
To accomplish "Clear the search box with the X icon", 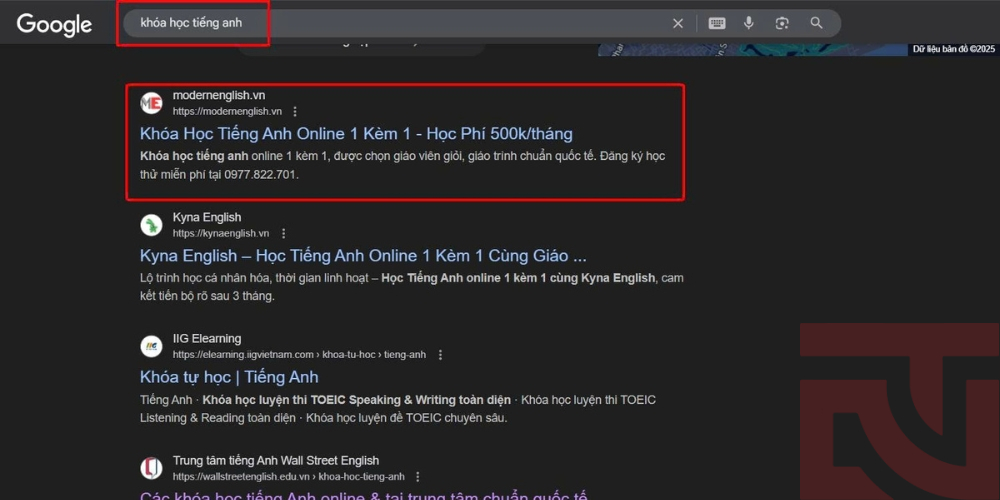I will (x=678, y=24).
